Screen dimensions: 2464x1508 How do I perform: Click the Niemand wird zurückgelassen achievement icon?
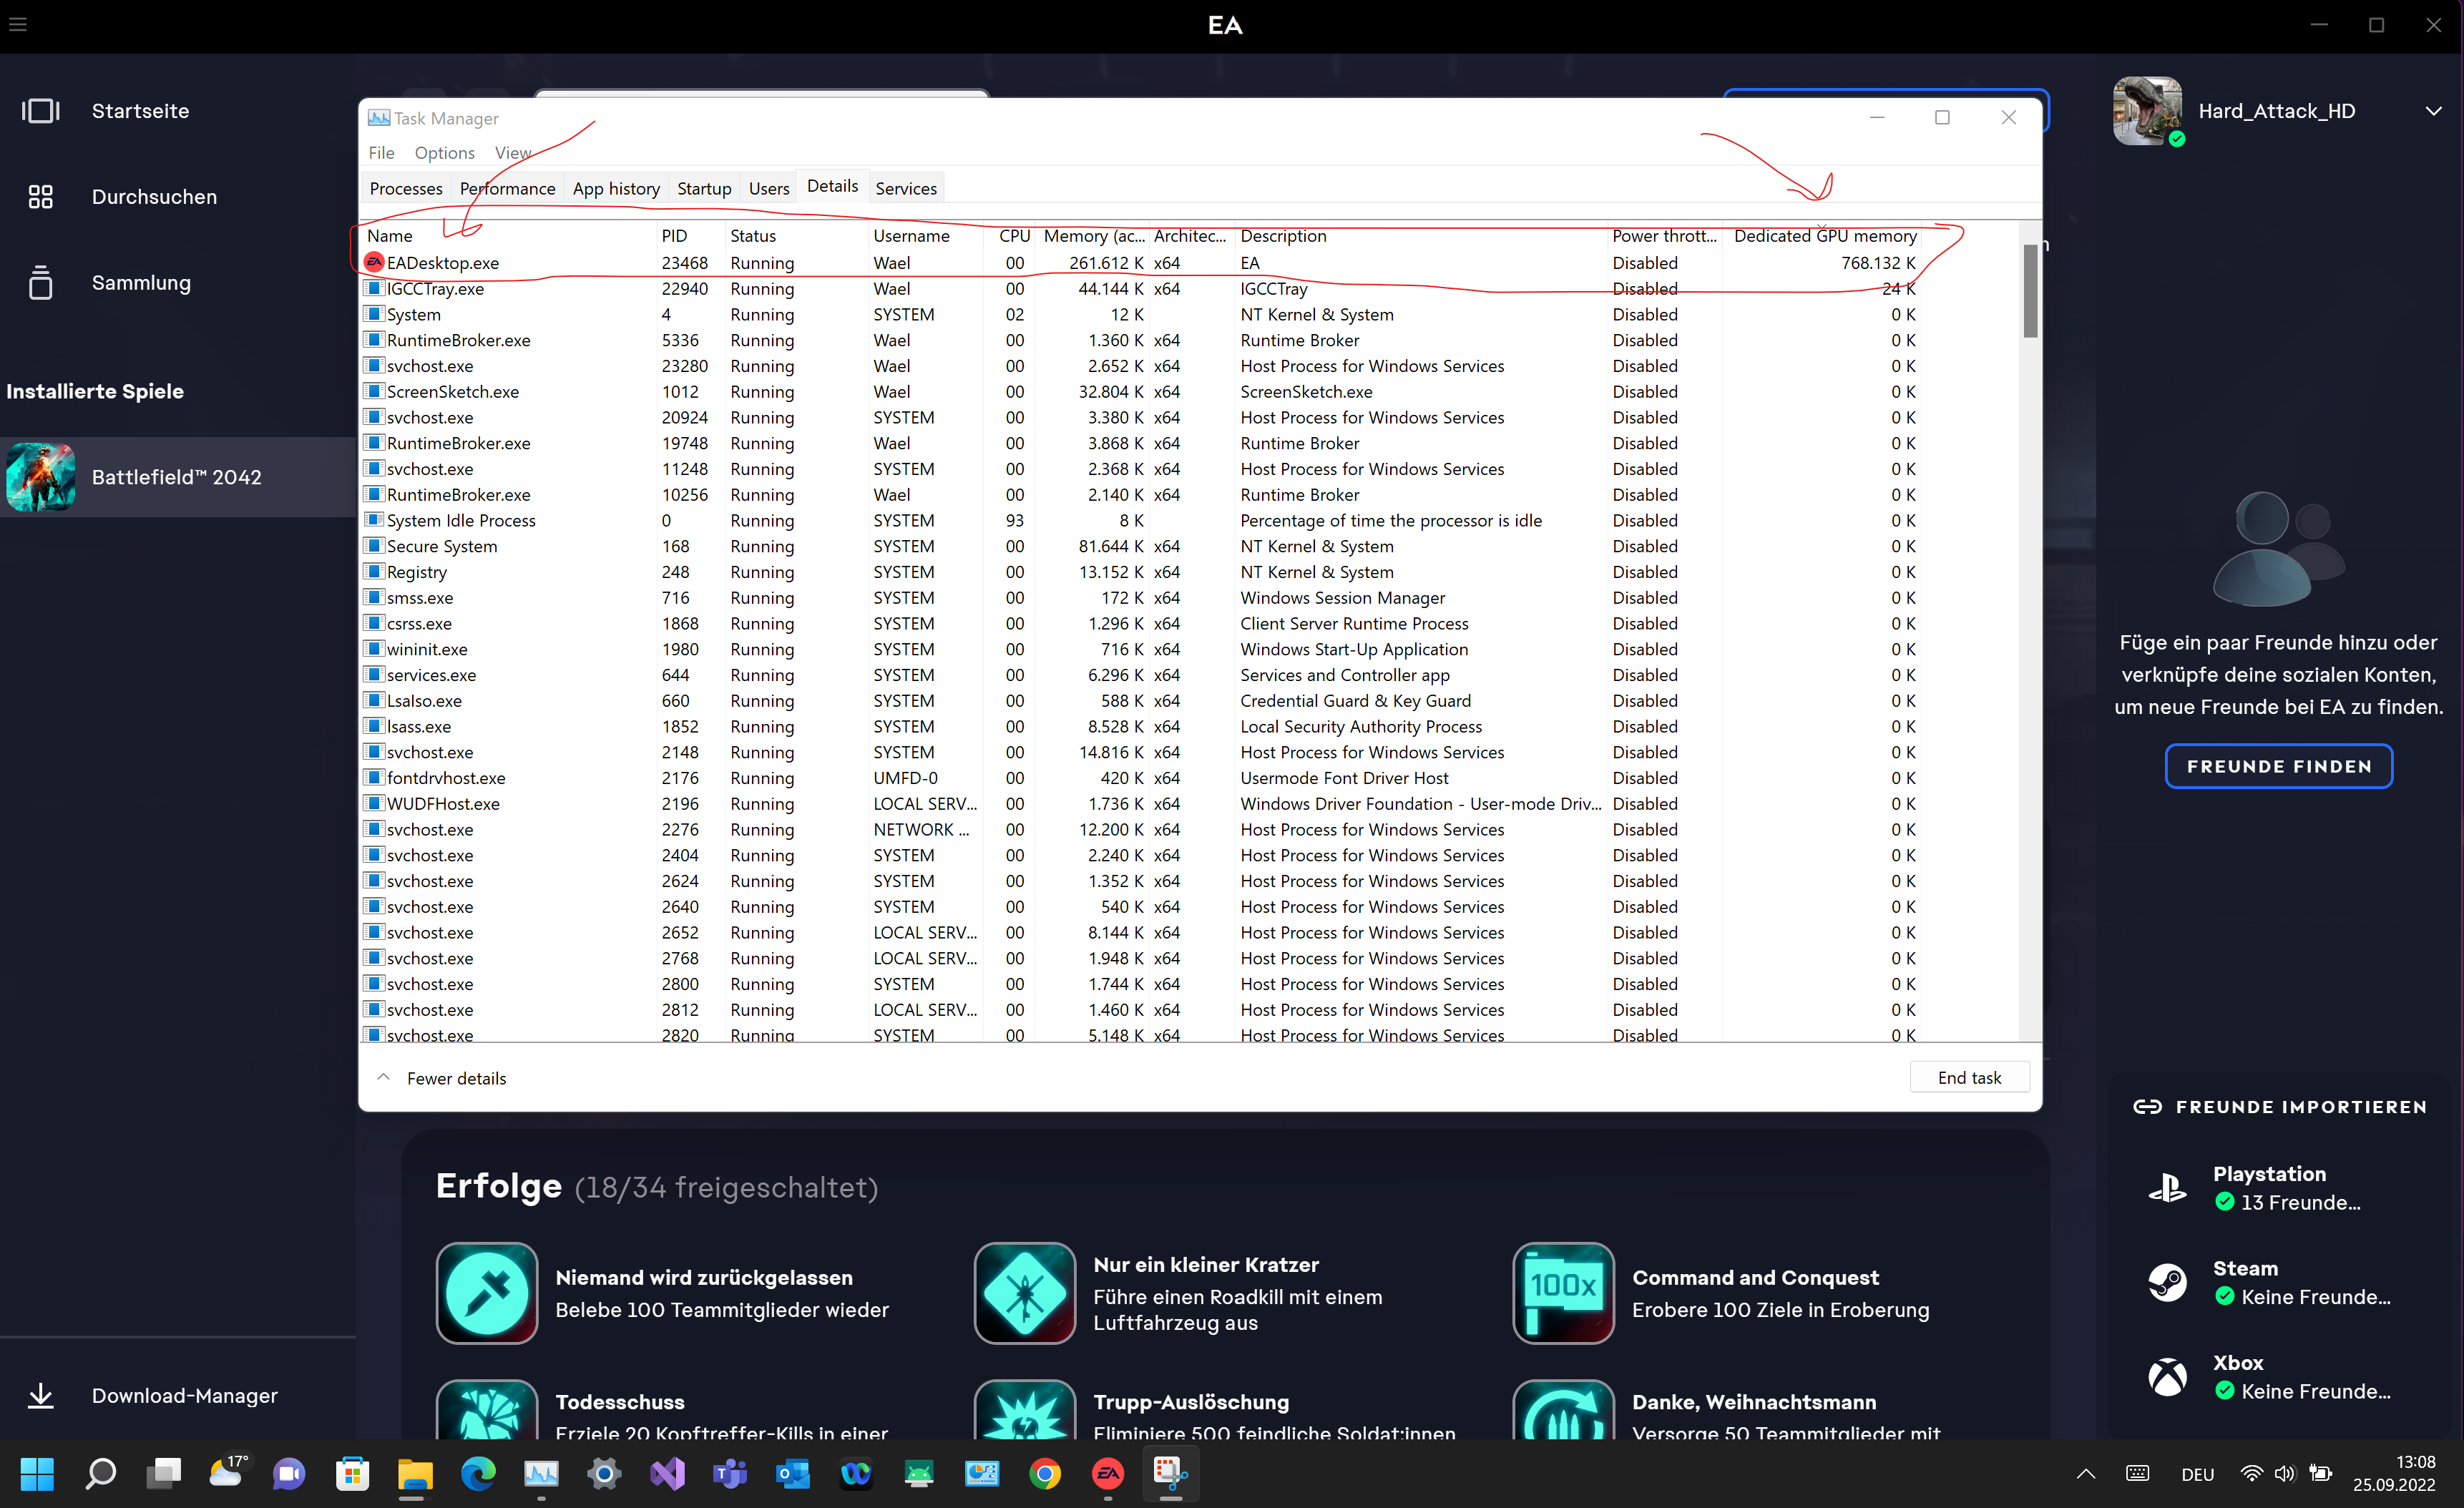[487, 1293]
